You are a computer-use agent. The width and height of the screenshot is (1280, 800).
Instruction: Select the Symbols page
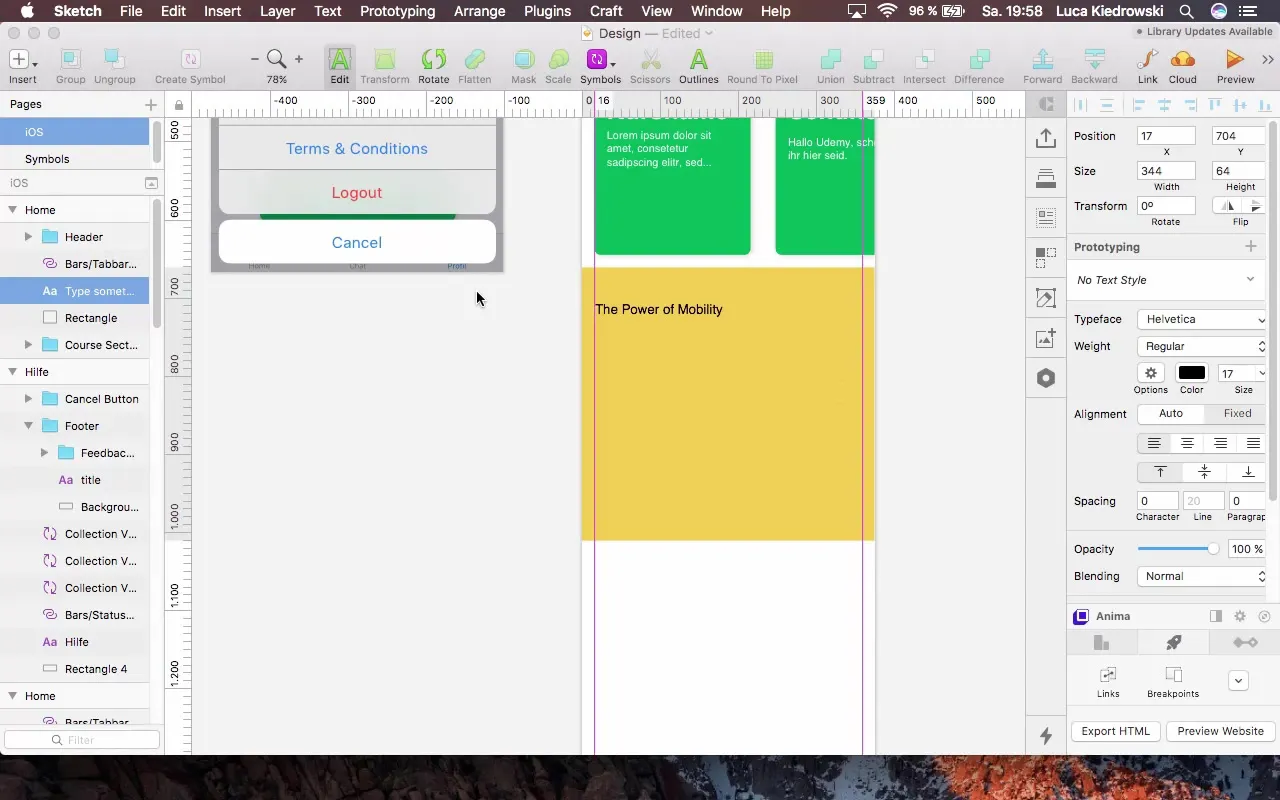[x=75, y=159]
